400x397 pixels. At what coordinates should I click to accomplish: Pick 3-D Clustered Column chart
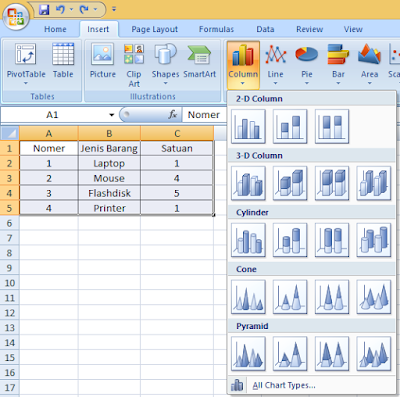click(248, 183)
